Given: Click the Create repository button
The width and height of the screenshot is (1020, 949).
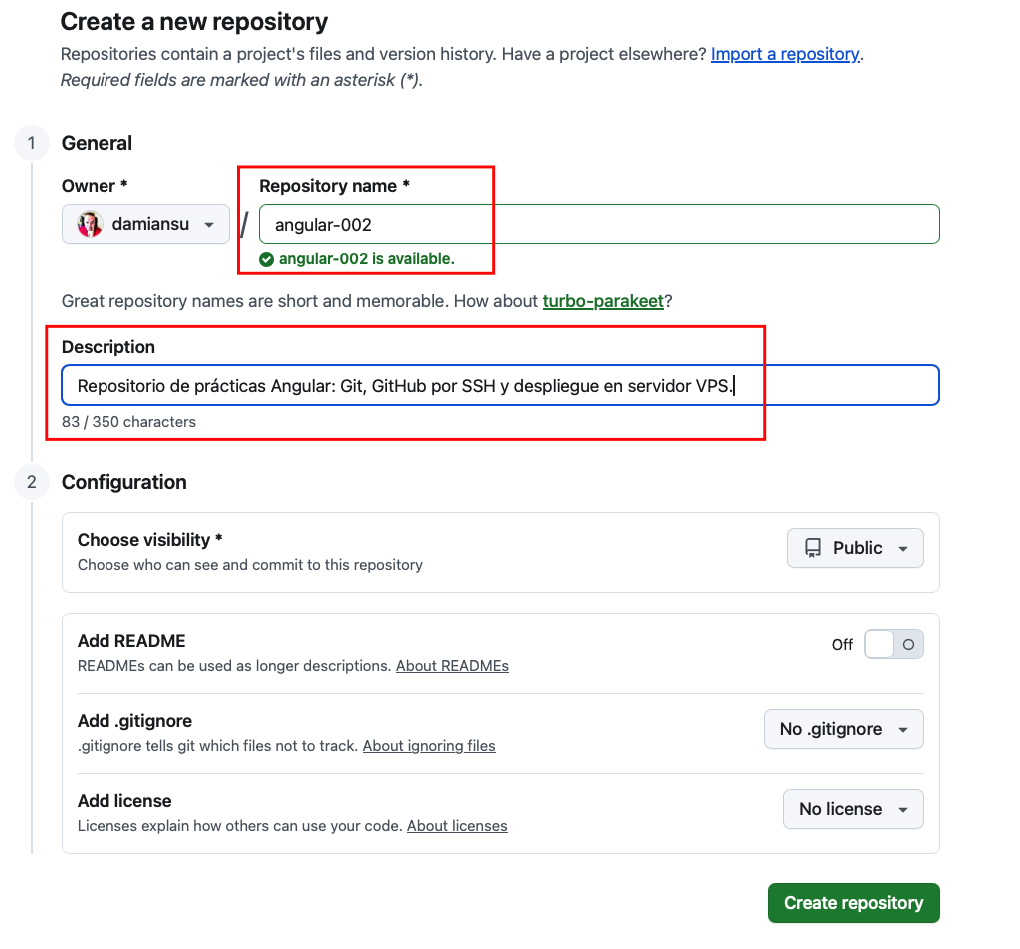Looking at the screenshot, I should [853, 902].
